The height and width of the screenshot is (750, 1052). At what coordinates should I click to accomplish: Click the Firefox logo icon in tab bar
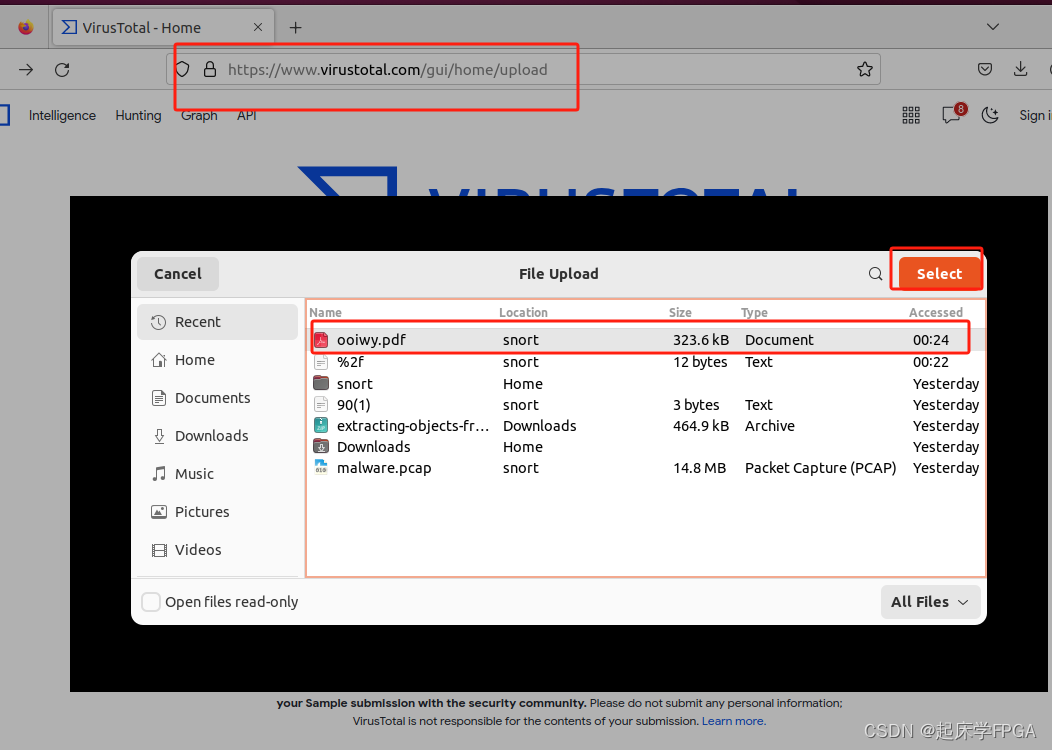tap(25, 28)
